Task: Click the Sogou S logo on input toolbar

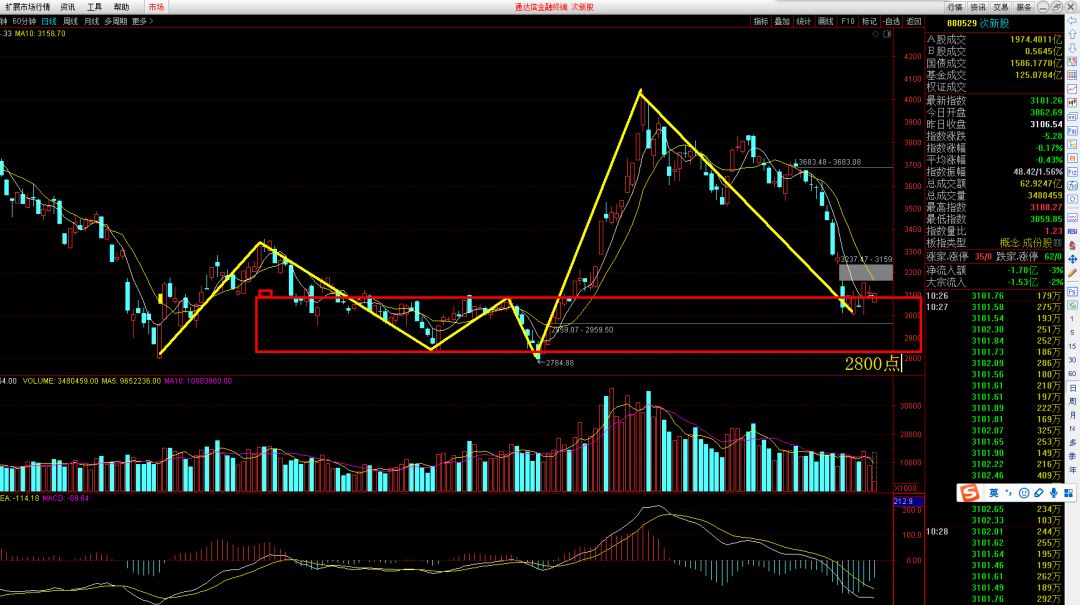Action: click(x=970, y=493)
